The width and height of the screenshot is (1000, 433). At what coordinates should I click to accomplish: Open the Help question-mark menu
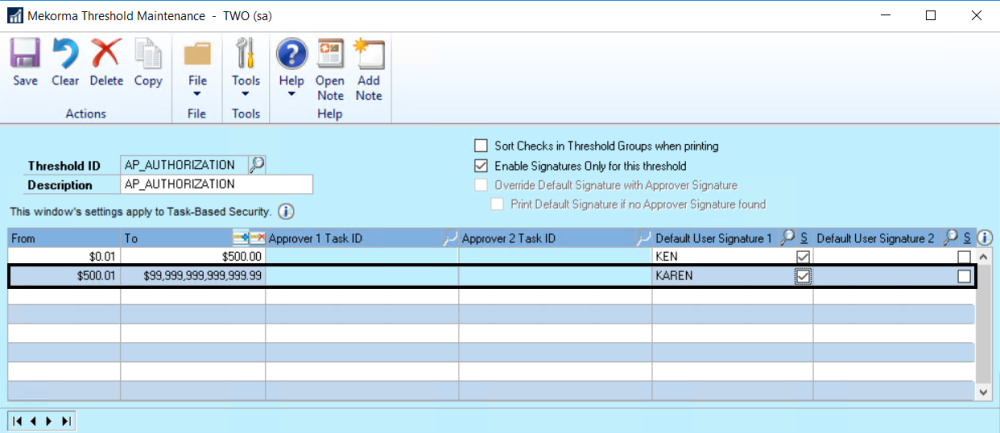[291, 54]
